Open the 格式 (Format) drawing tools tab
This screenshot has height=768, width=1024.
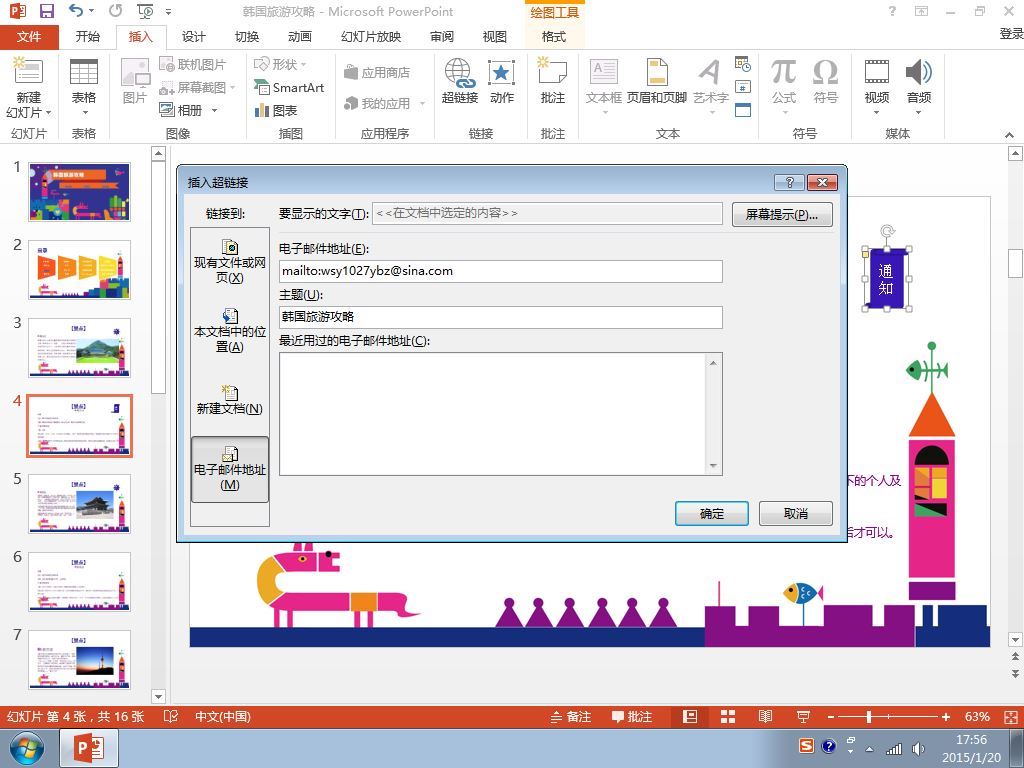pos(554,37)
